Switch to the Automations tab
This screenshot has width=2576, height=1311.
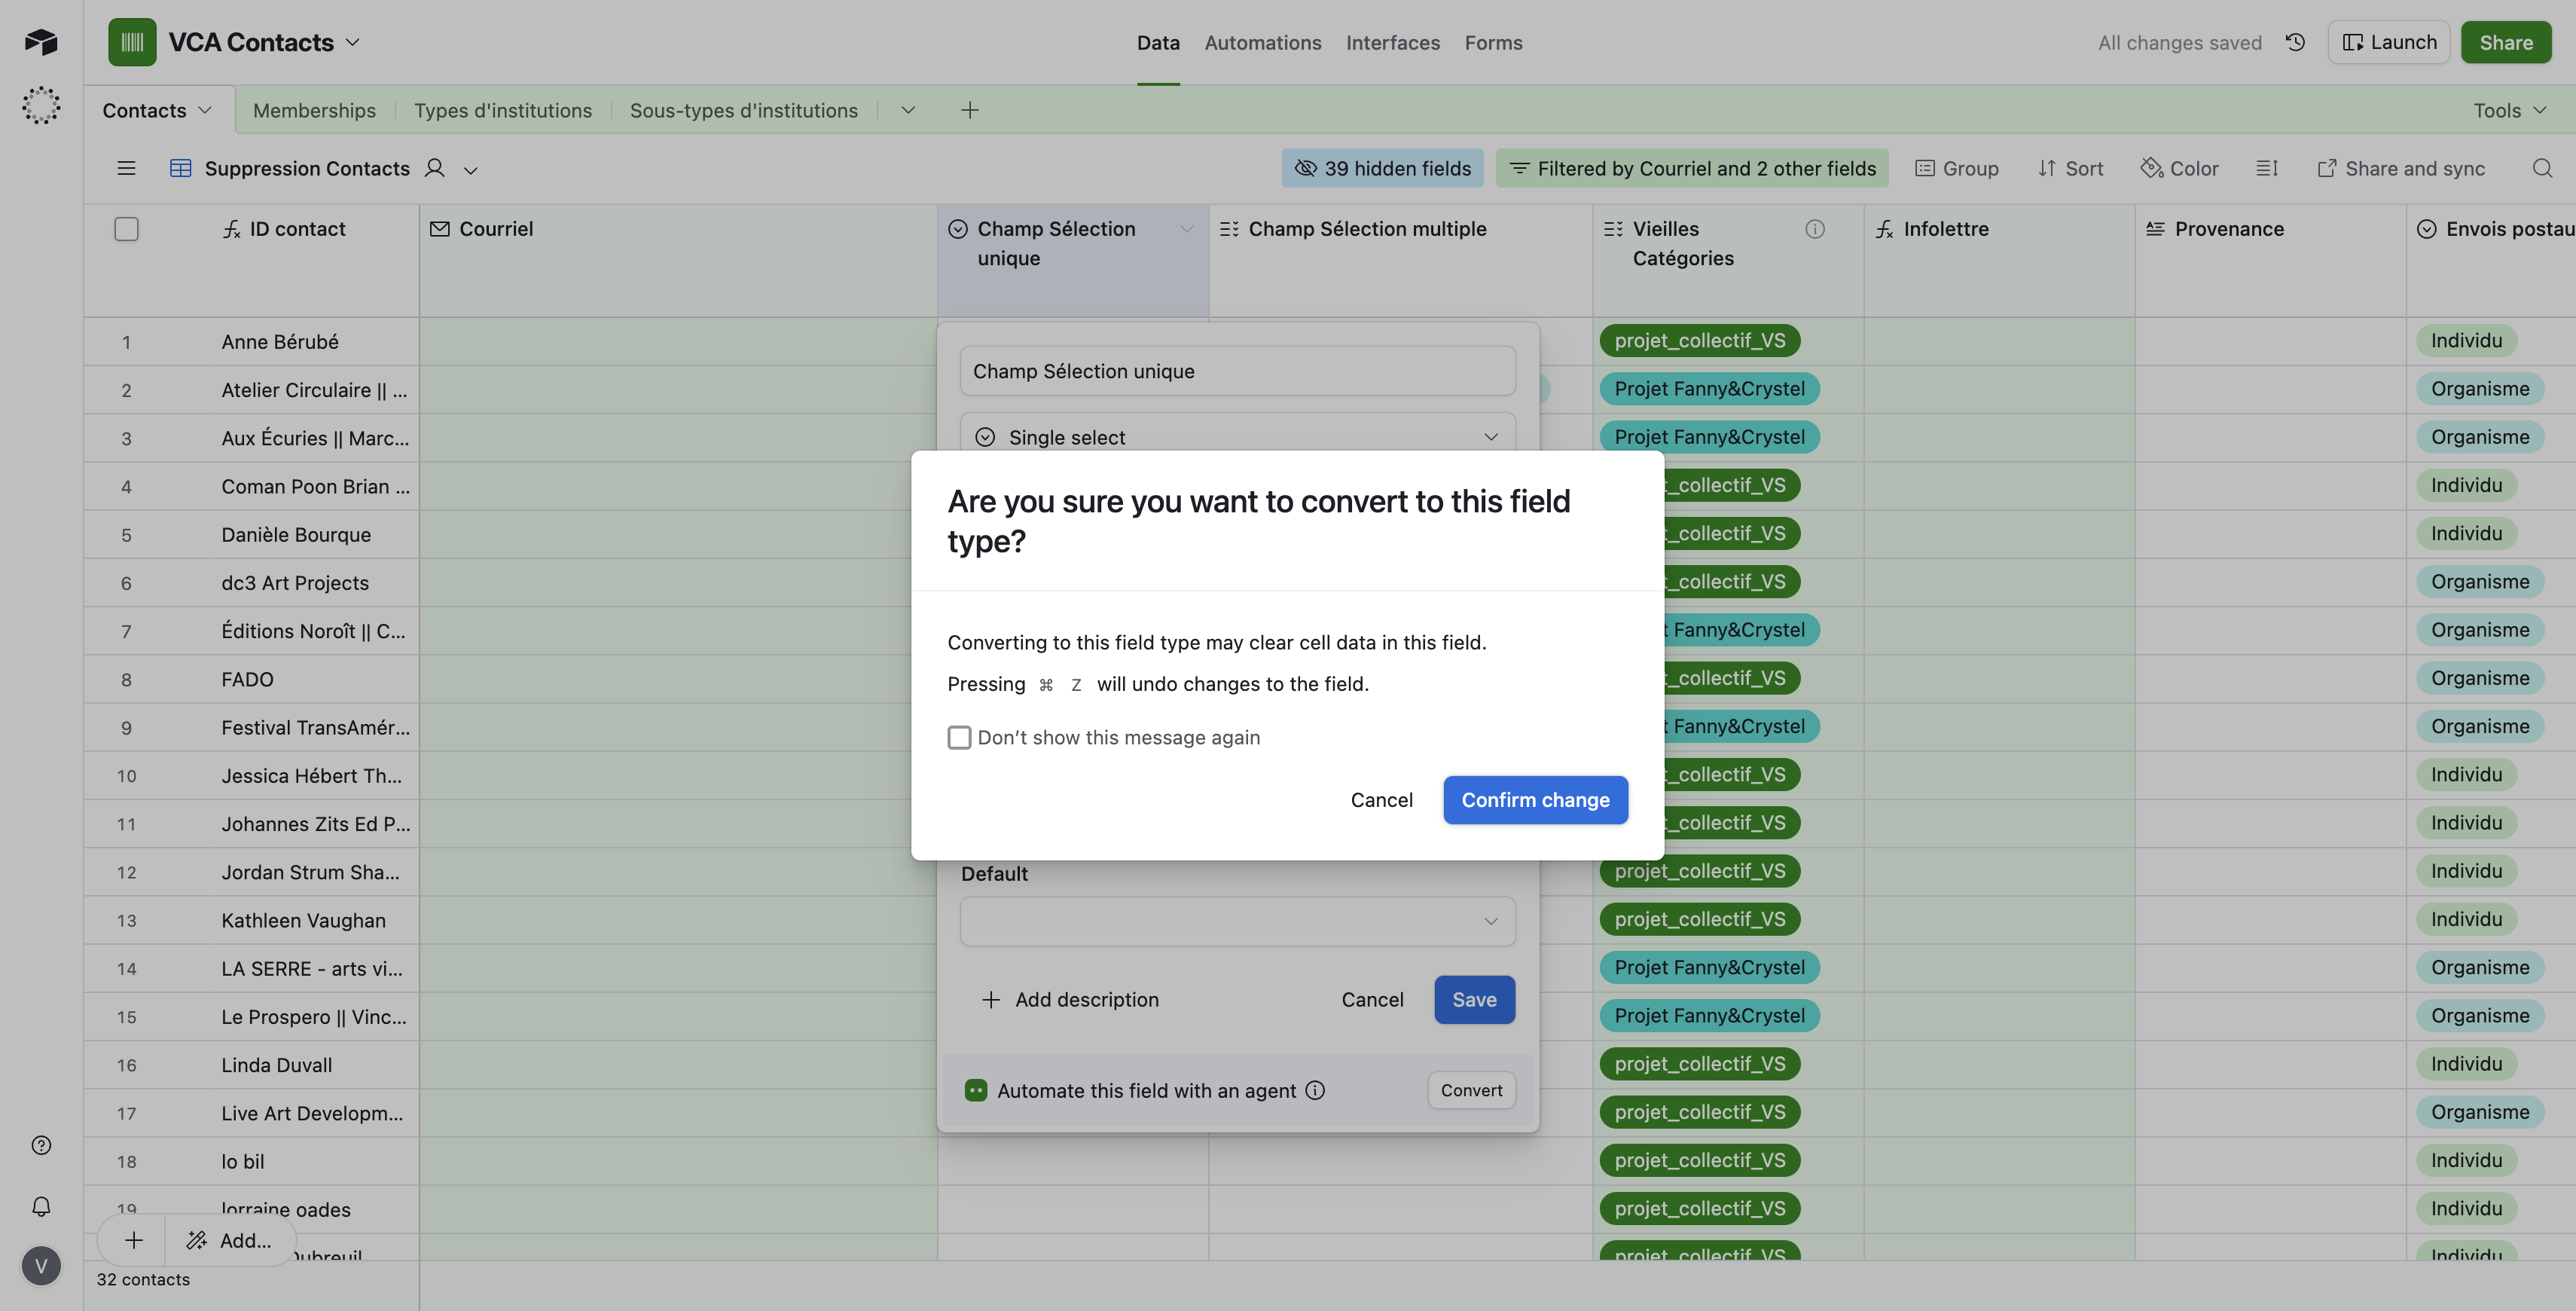click(x=1262, y=42)
